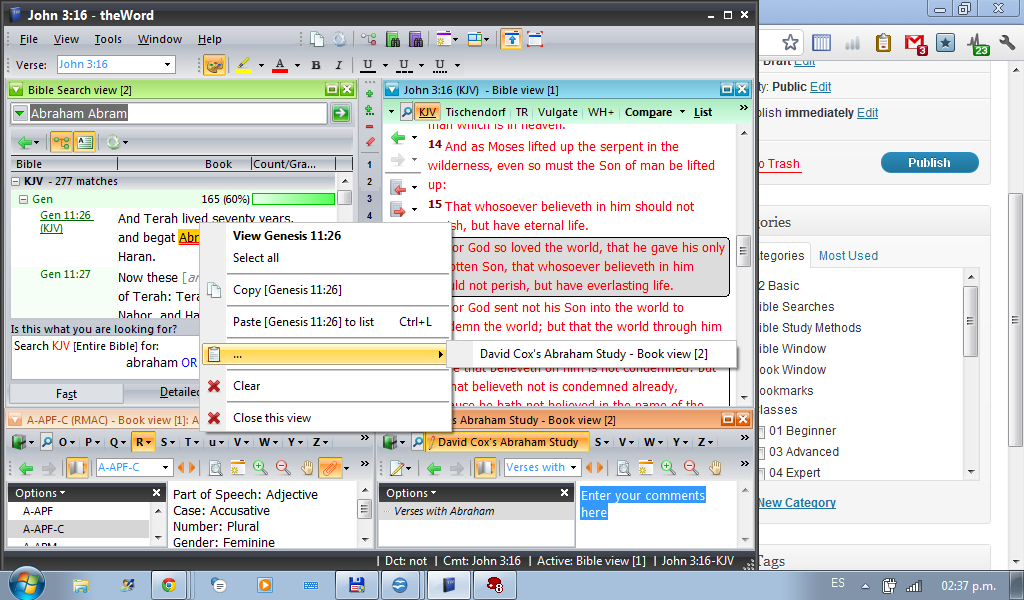Click the green go arrow beside search box

(x=340, y=114)
